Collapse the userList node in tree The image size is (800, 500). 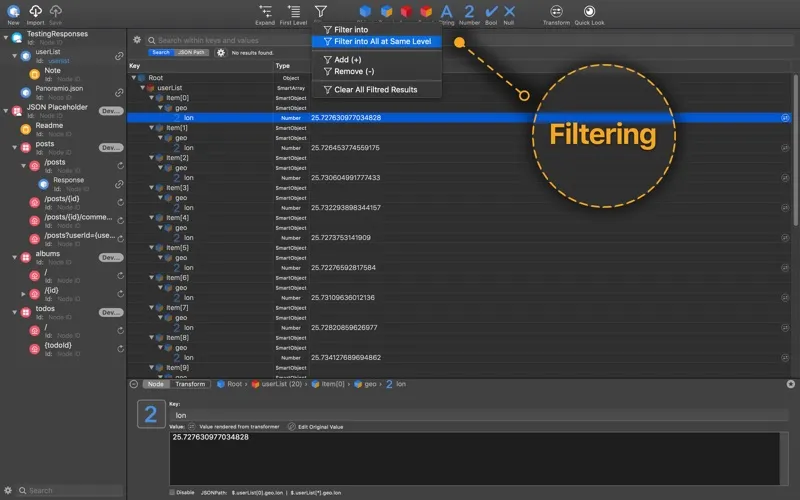tap(142, 88)
